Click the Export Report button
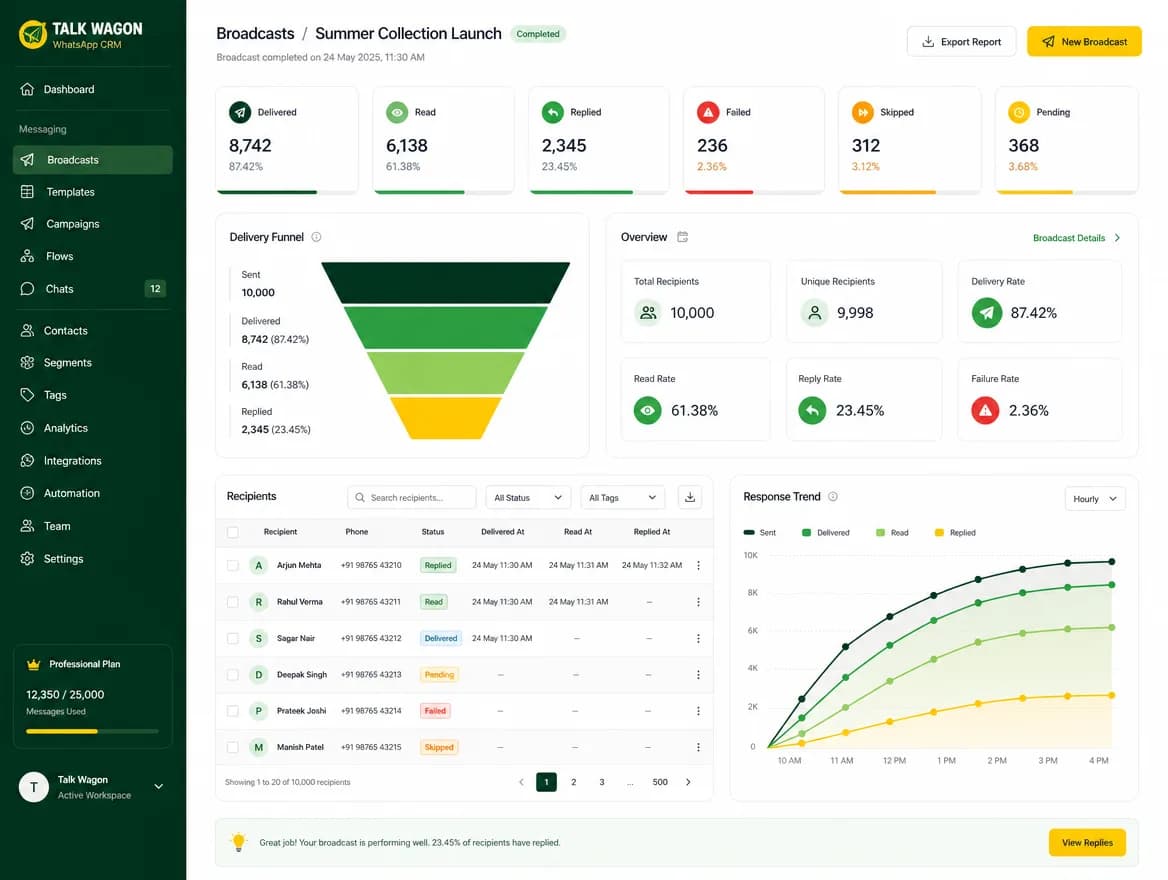The width and height of the screenshot is (1168, 880). tap(962, 42)
